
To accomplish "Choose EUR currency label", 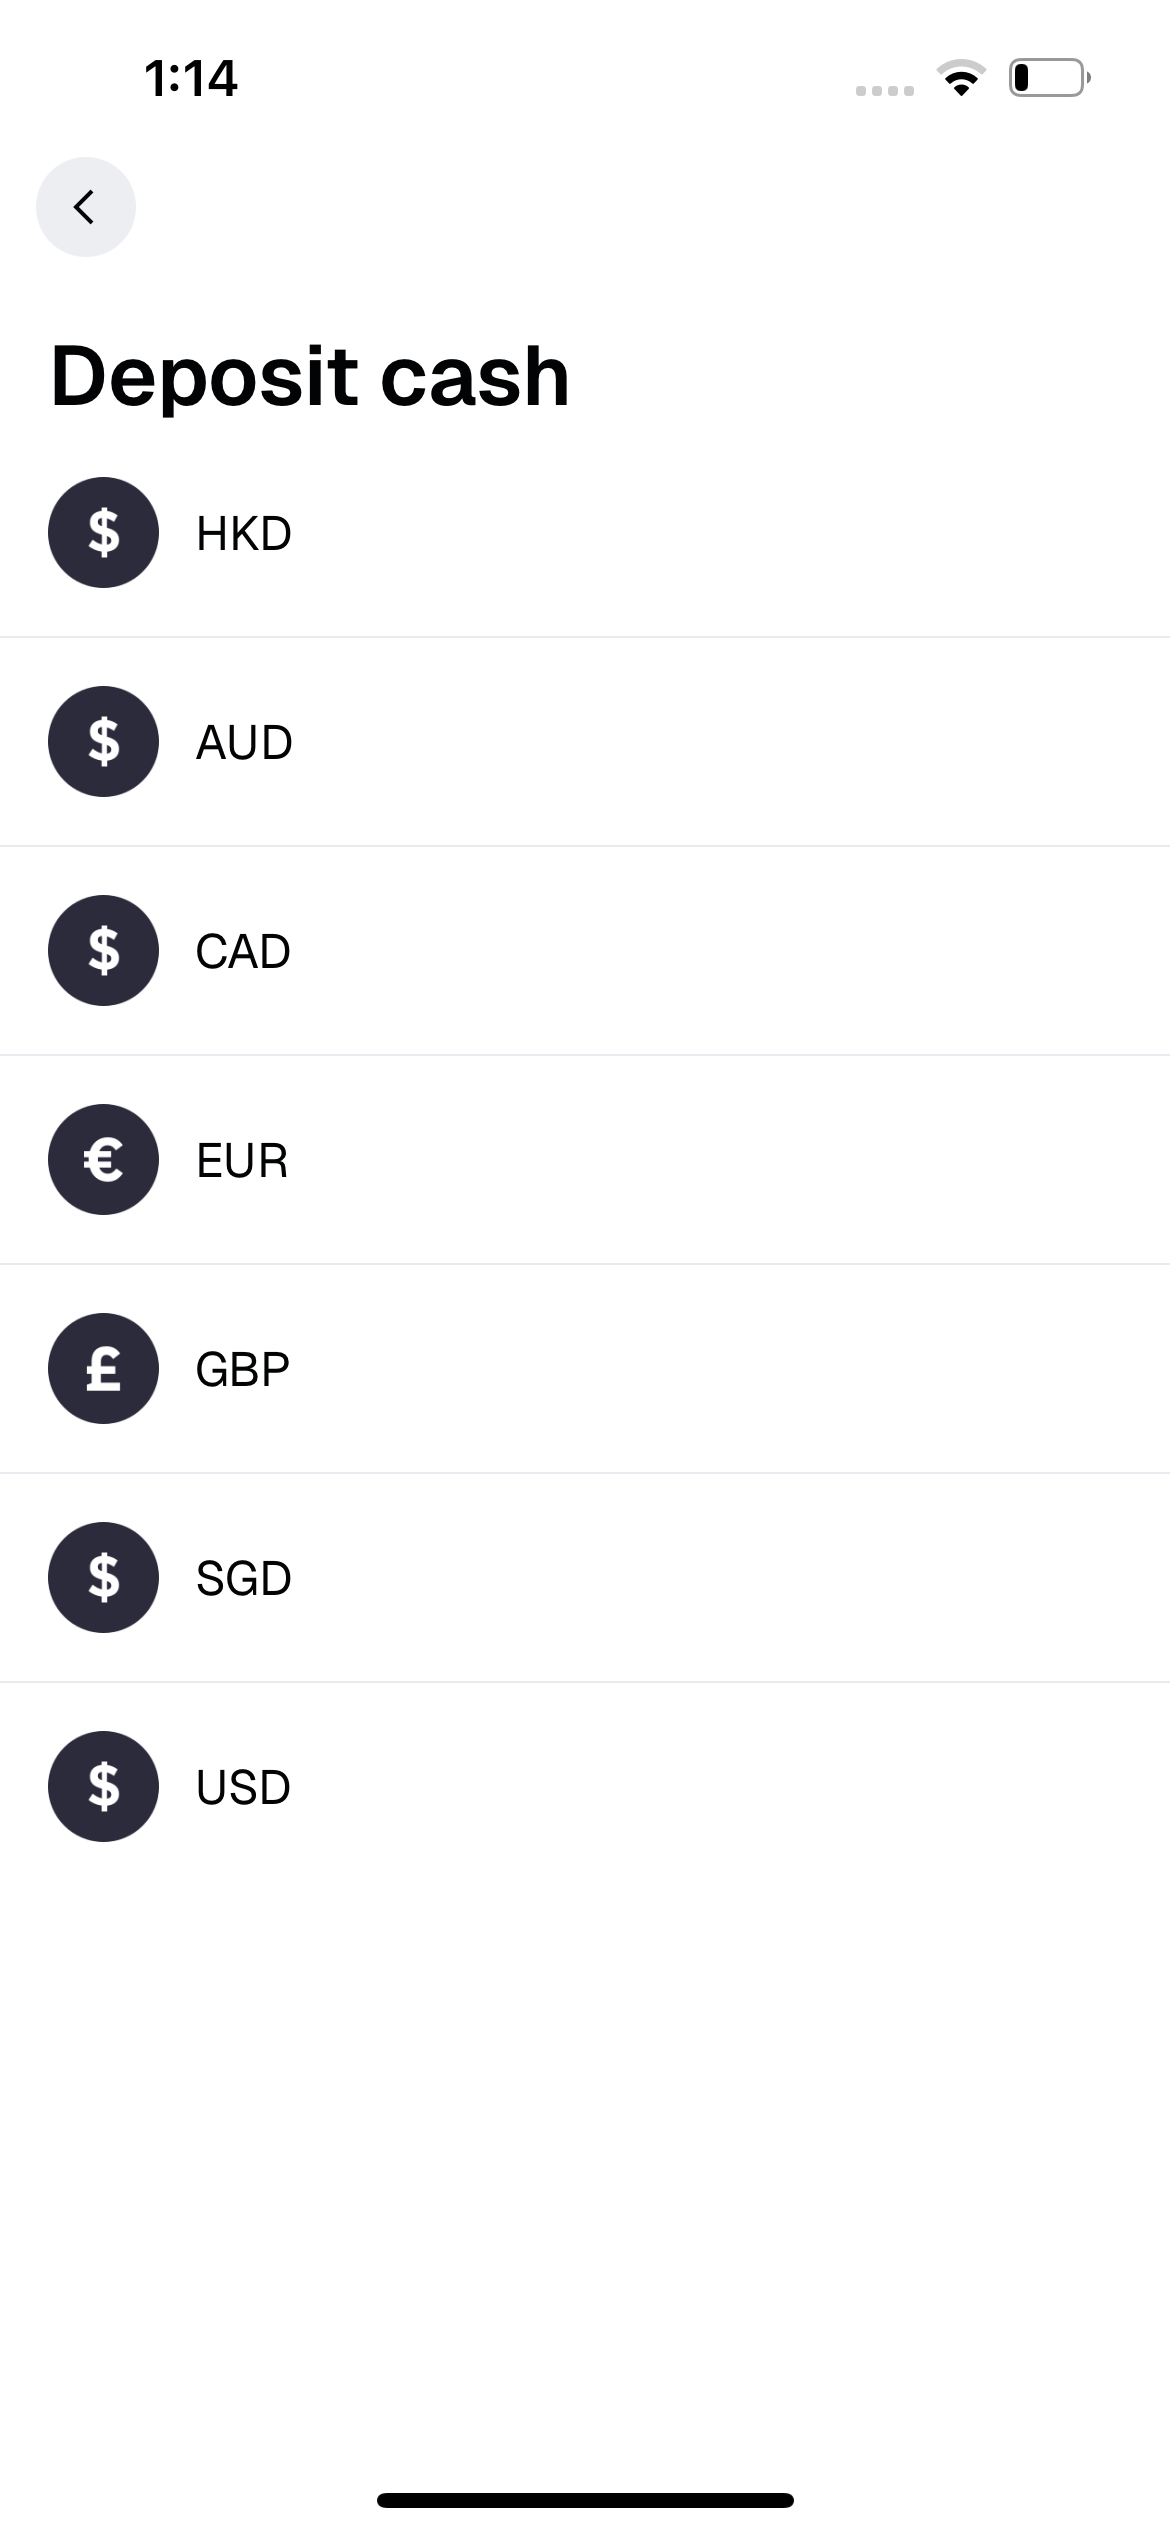I will click(242, 1161).
